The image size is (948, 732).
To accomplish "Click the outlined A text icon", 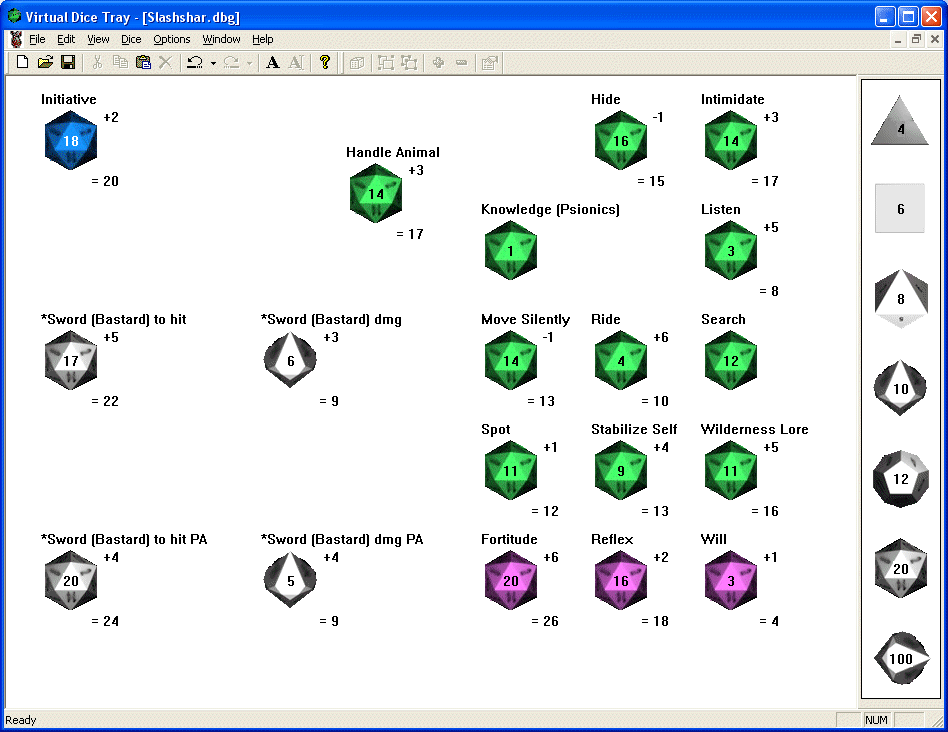I will 296,62.
